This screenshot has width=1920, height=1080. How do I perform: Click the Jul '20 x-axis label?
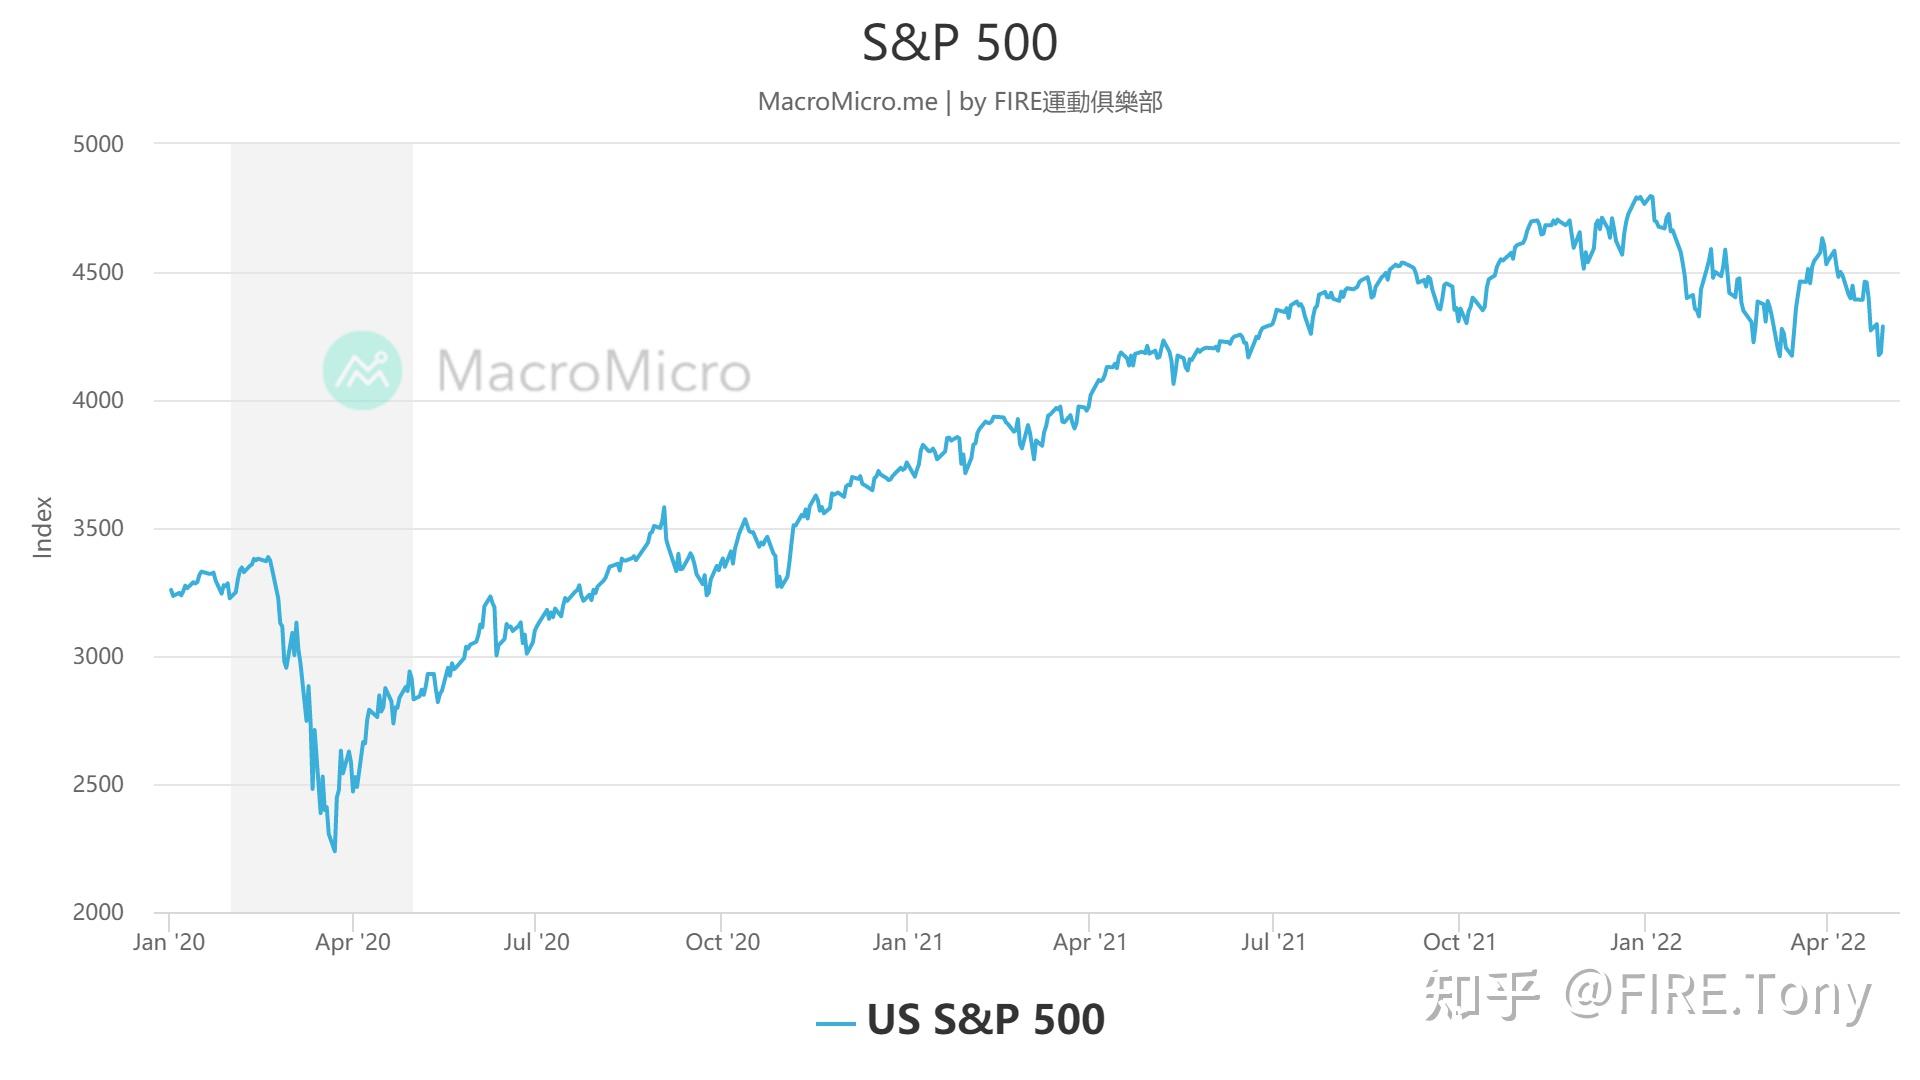pos(536,942)
